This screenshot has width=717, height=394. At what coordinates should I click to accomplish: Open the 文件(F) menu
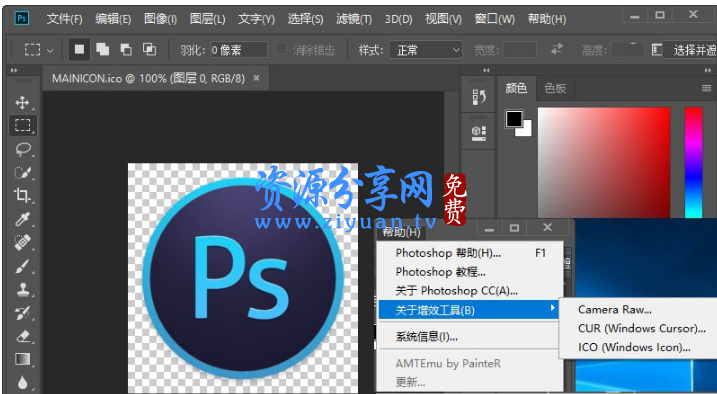coord(64,19)
